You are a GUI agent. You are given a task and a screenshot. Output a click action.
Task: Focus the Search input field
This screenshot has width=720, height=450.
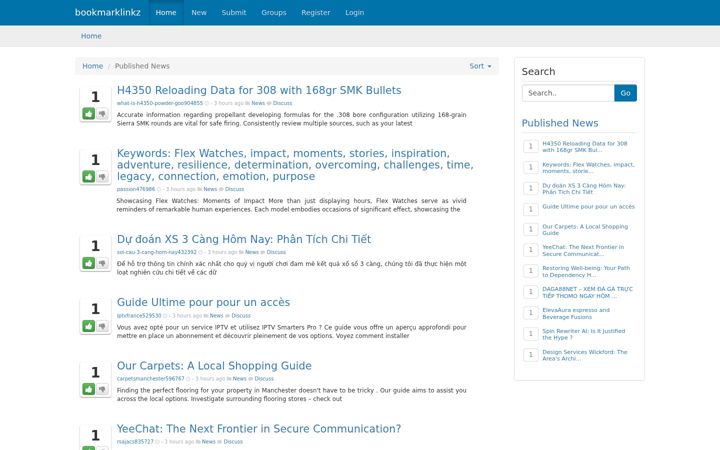568,93
